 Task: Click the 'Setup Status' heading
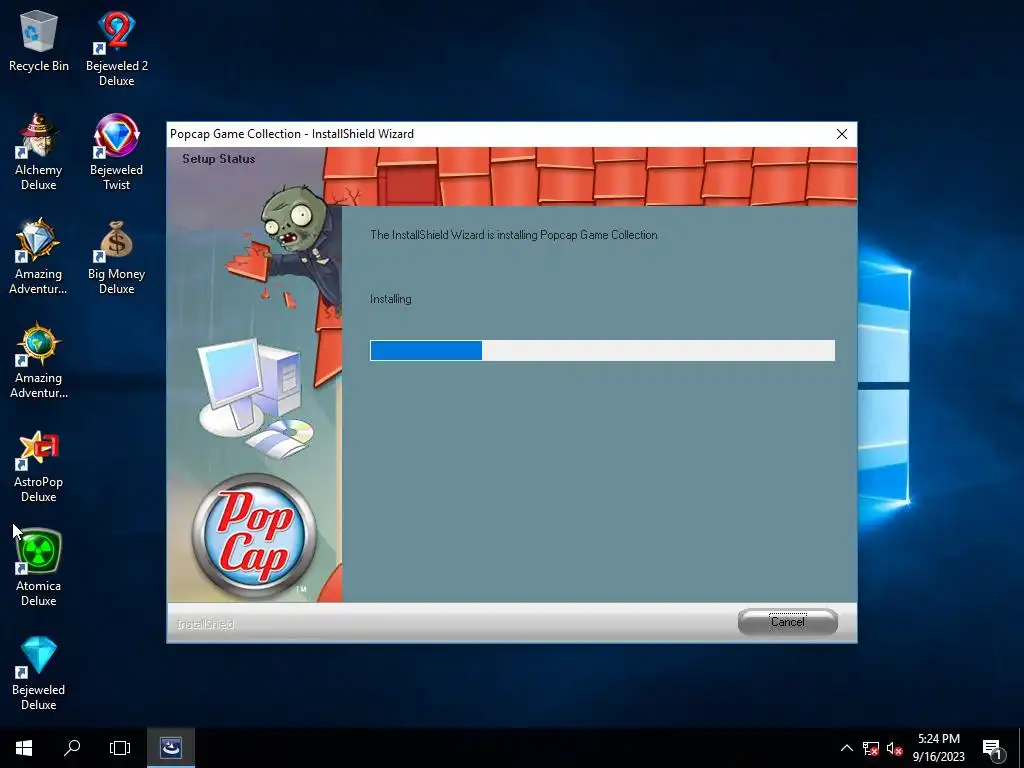tap(219, 159)
